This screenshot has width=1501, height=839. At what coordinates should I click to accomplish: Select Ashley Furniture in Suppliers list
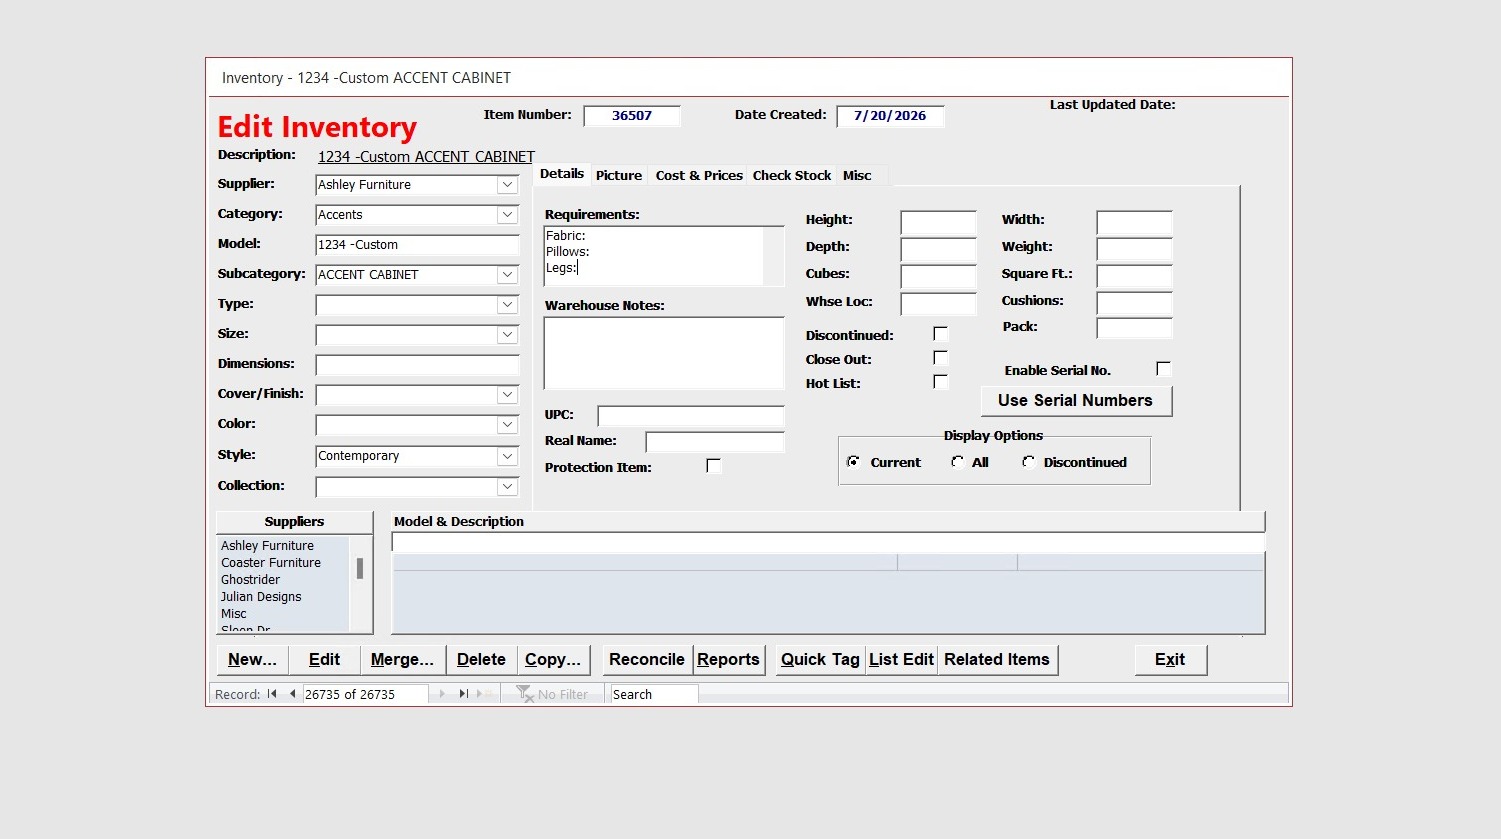267,546
